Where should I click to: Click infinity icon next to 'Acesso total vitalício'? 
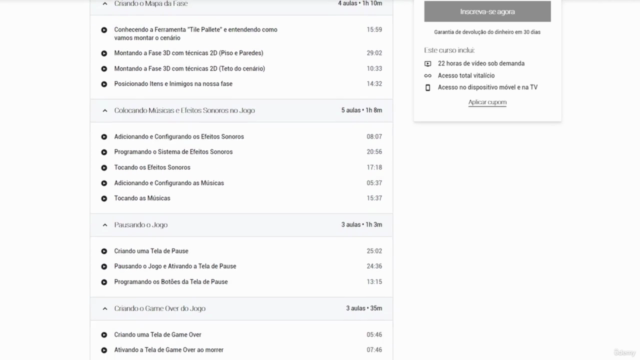pyautogui.click(x=428, y=76)
